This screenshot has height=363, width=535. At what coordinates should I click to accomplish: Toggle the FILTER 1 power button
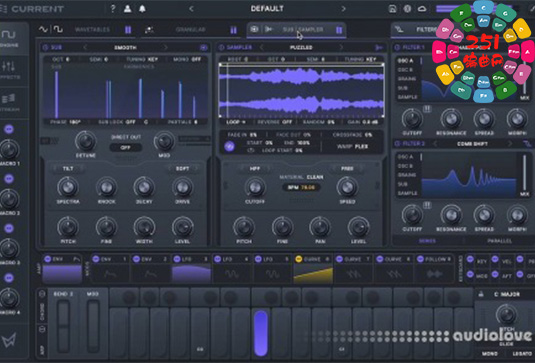click(x=397, y=47)
